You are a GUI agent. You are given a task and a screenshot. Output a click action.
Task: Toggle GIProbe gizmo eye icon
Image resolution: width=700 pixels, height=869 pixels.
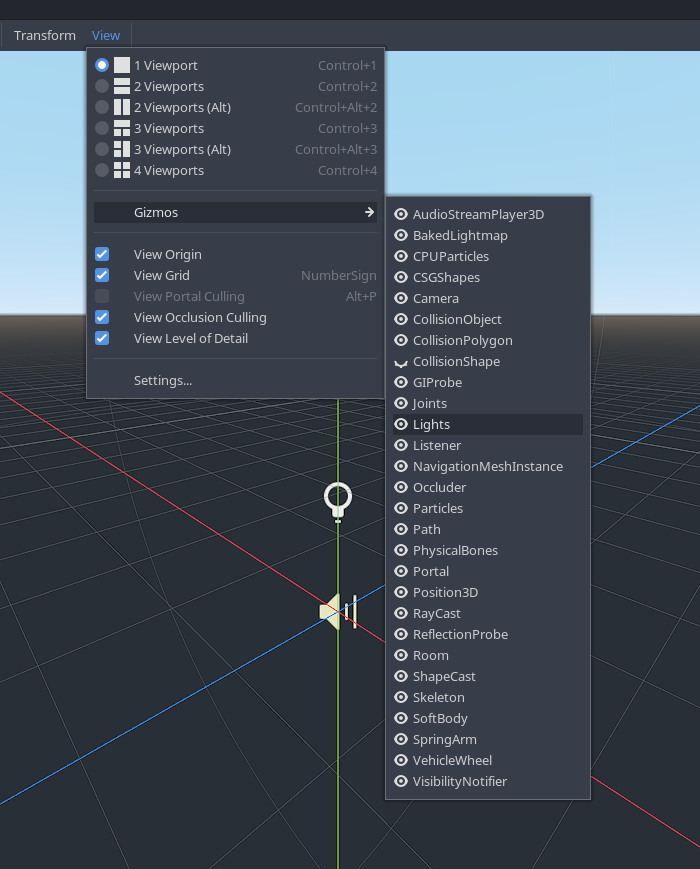[401, 382]
